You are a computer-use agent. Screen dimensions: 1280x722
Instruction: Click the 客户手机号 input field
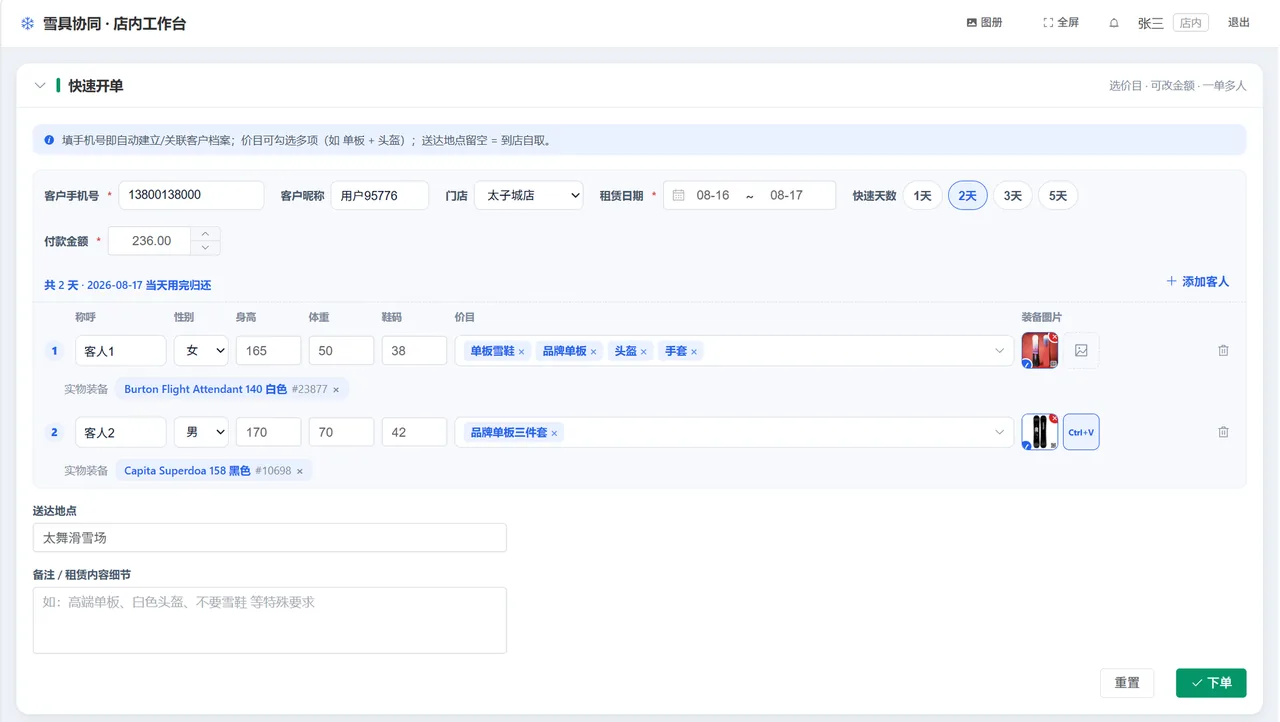(191, 195)
